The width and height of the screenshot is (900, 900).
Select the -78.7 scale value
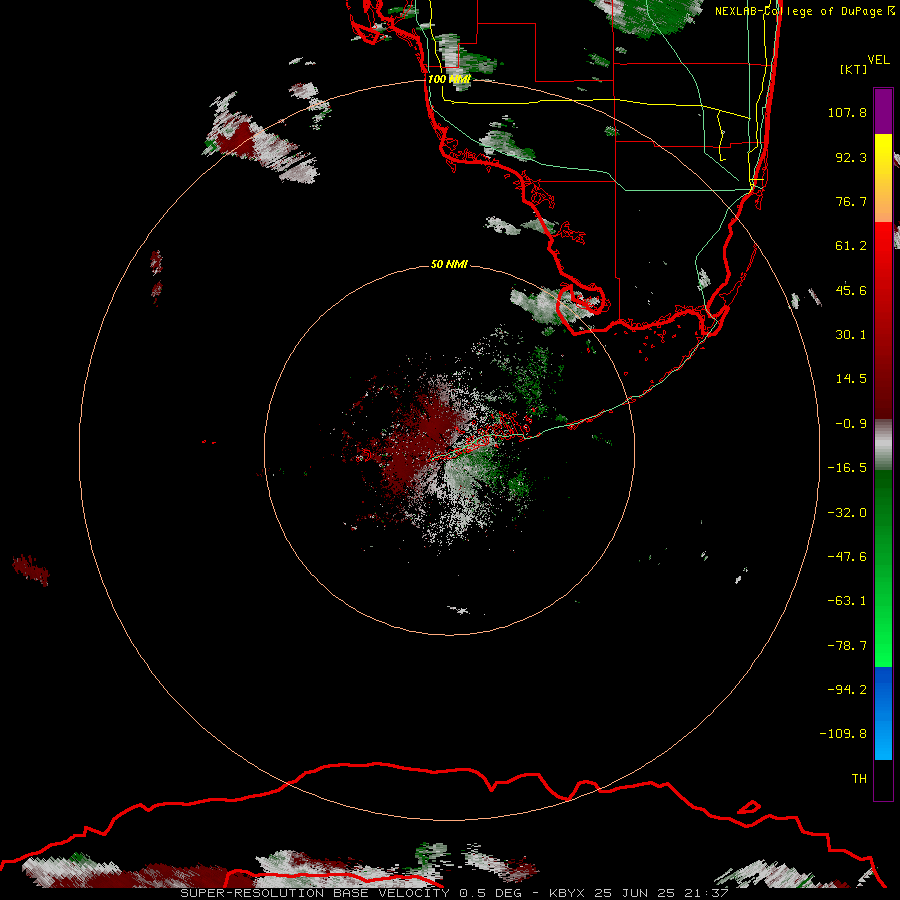point(847,646)
